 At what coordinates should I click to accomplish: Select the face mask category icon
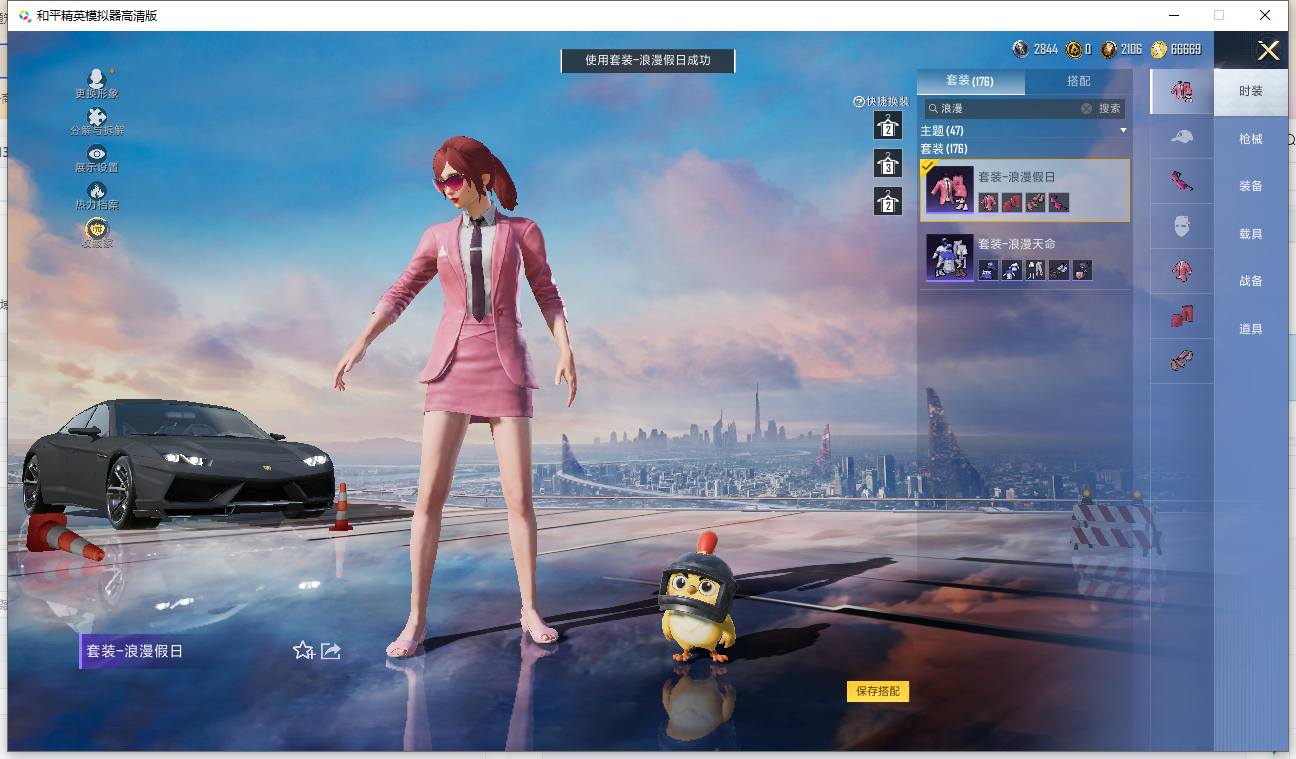[1181, 227]
